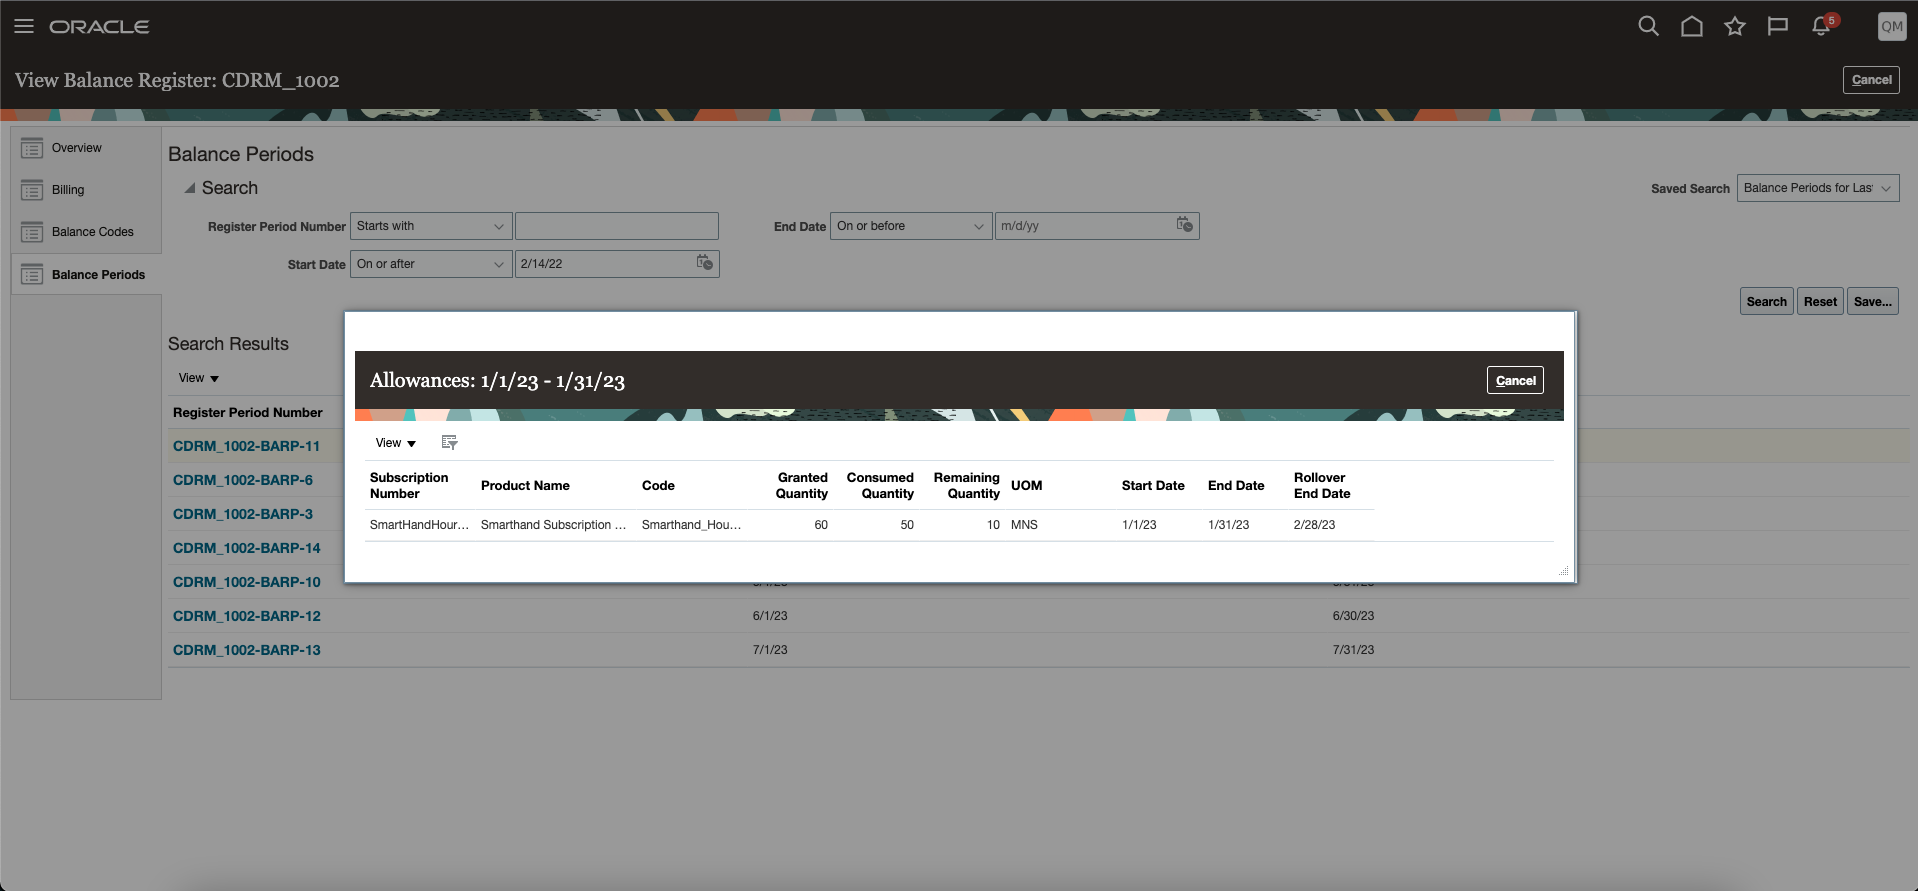
Task: Select the SmartHandHour subscription row cell
Action: 419,525
